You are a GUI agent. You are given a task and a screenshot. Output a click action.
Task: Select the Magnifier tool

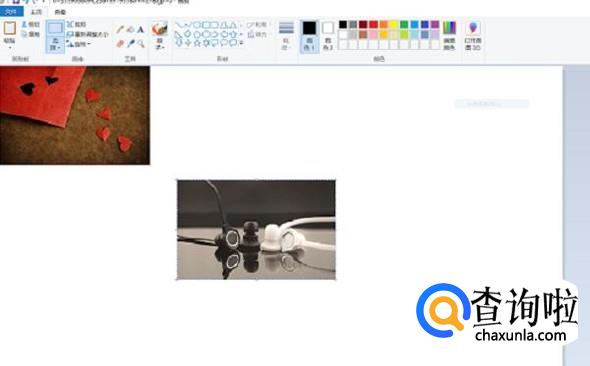point(140,44)
